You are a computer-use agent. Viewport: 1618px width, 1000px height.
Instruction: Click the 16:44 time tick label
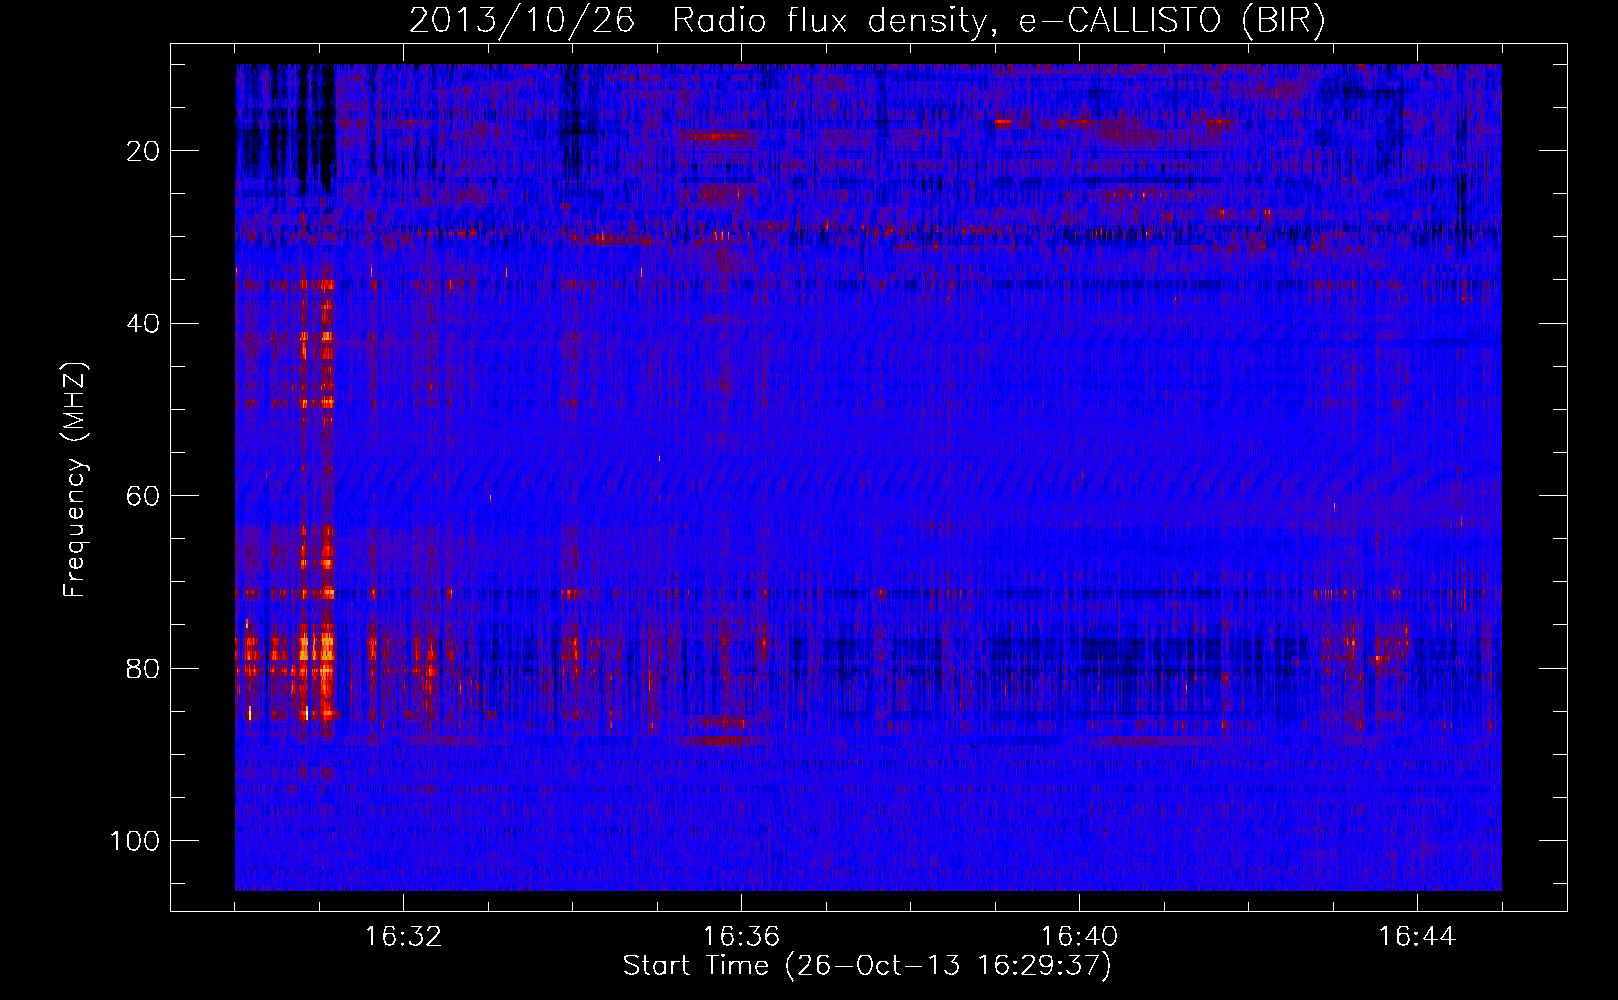tap(1417, 937)
